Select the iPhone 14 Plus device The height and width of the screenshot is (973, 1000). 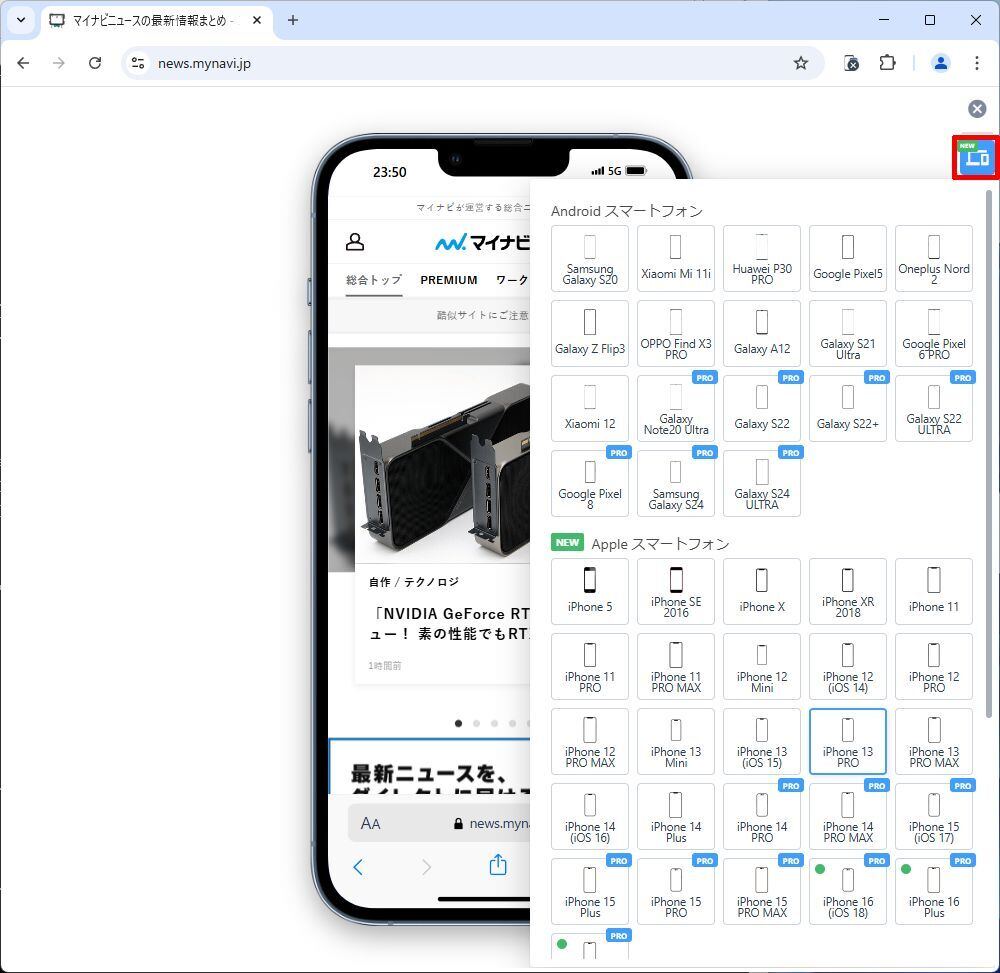click(676, 817)
